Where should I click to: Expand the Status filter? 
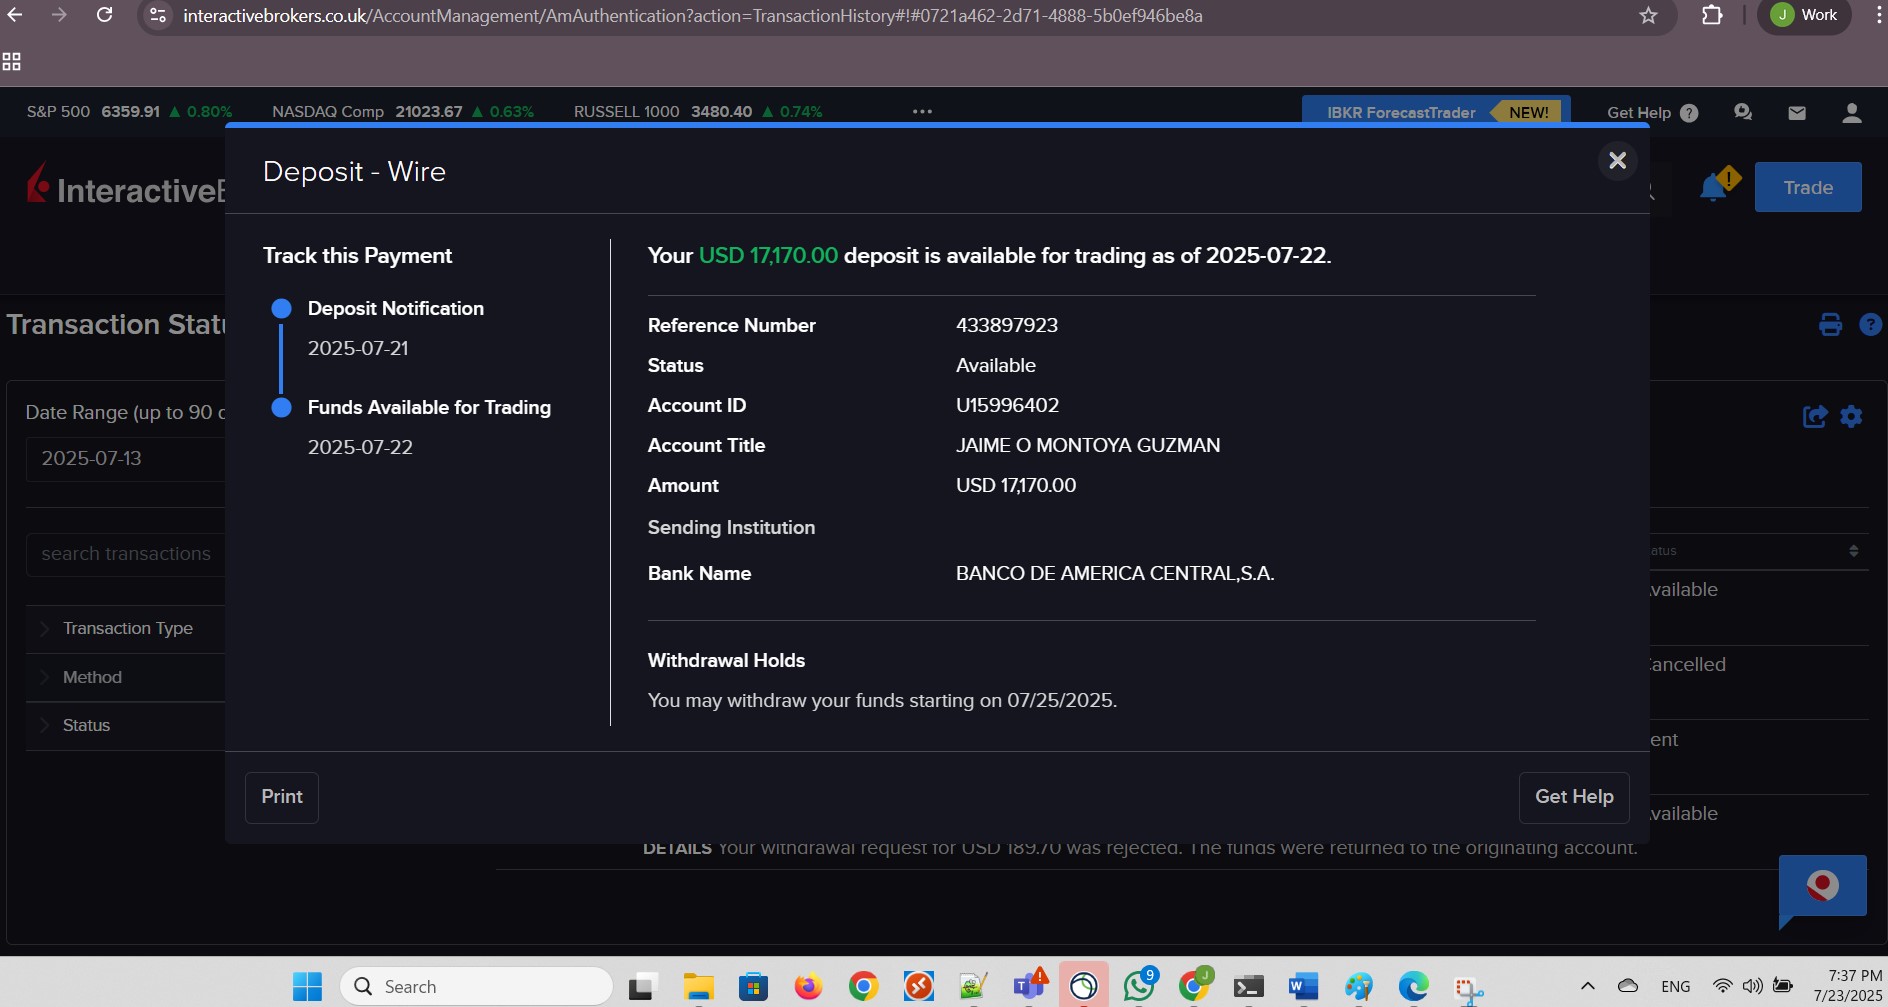click(127, 725)
